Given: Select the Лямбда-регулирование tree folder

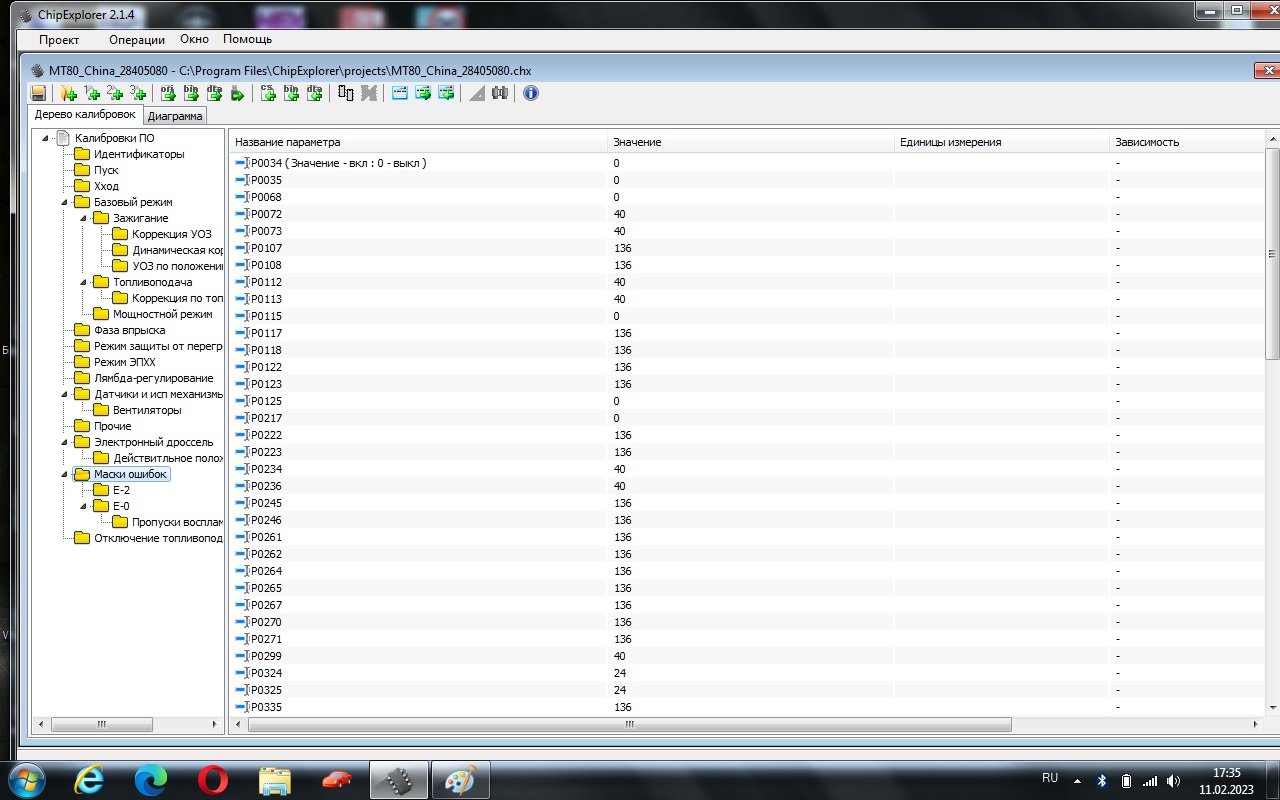Looking at the screenshot, I should click(153, 378).
